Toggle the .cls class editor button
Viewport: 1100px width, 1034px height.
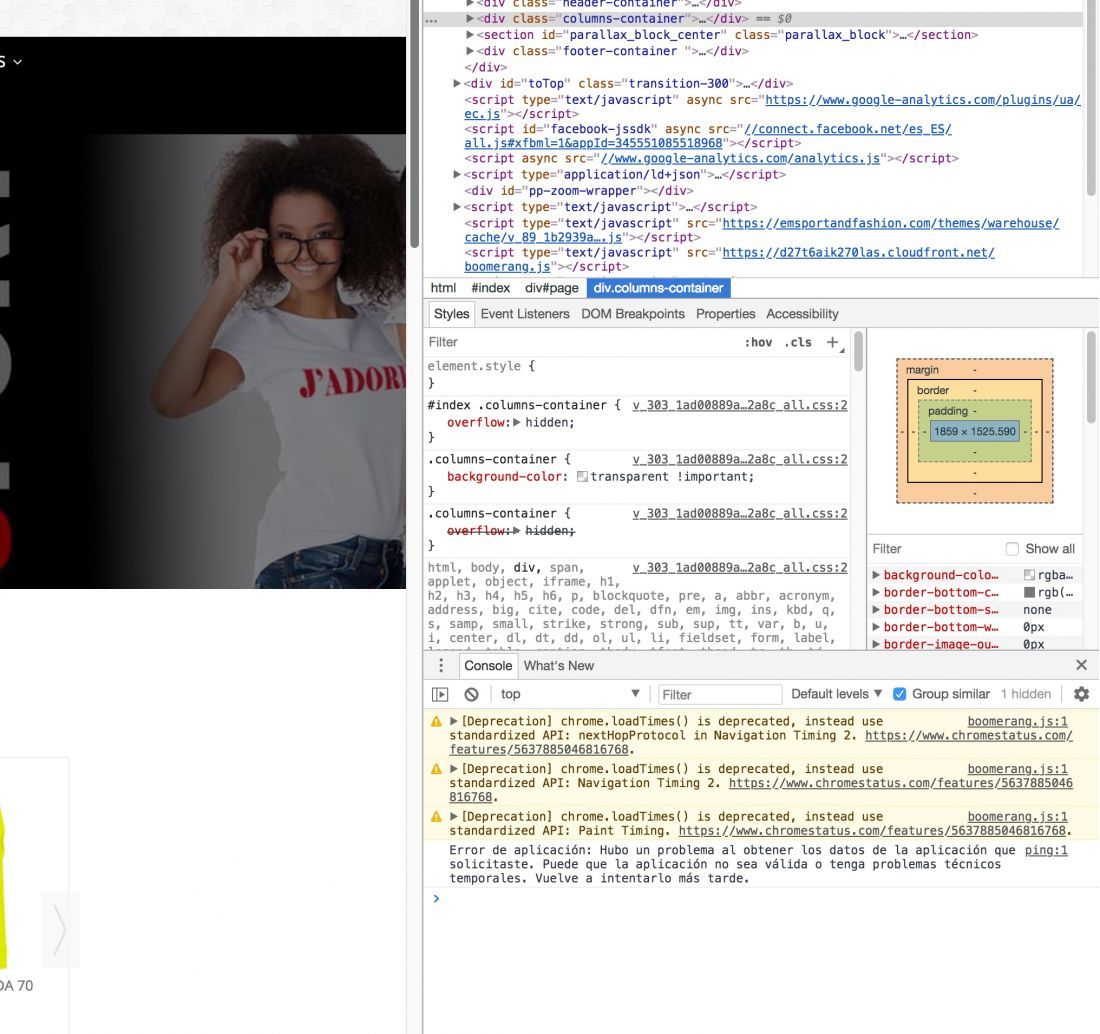pos(798,342)
